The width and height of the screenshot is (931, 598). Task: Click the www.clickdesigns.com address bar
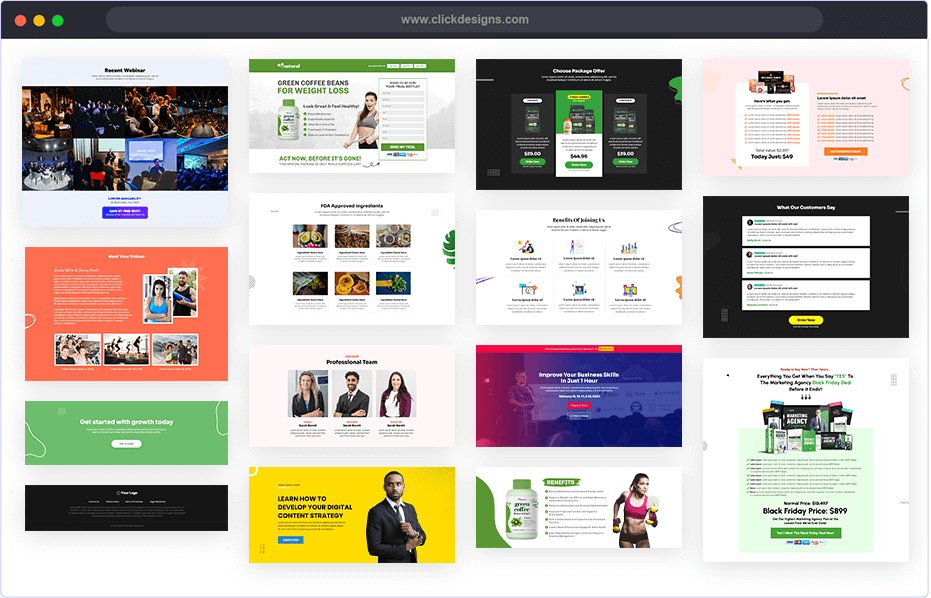point(464,20)
